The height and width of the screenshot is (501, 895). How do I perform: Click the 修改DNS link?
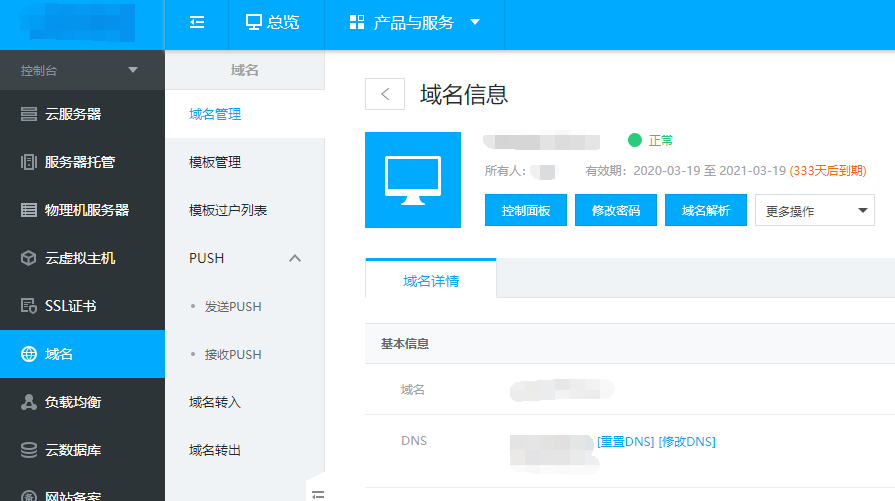[687, 442]
